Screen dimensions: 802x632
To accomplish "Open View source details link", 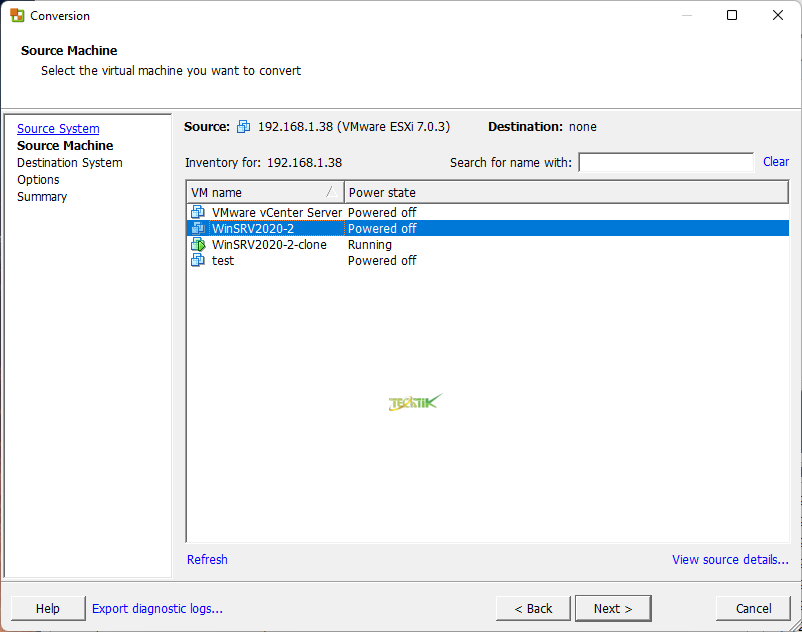I will click(x=730, y=559).
